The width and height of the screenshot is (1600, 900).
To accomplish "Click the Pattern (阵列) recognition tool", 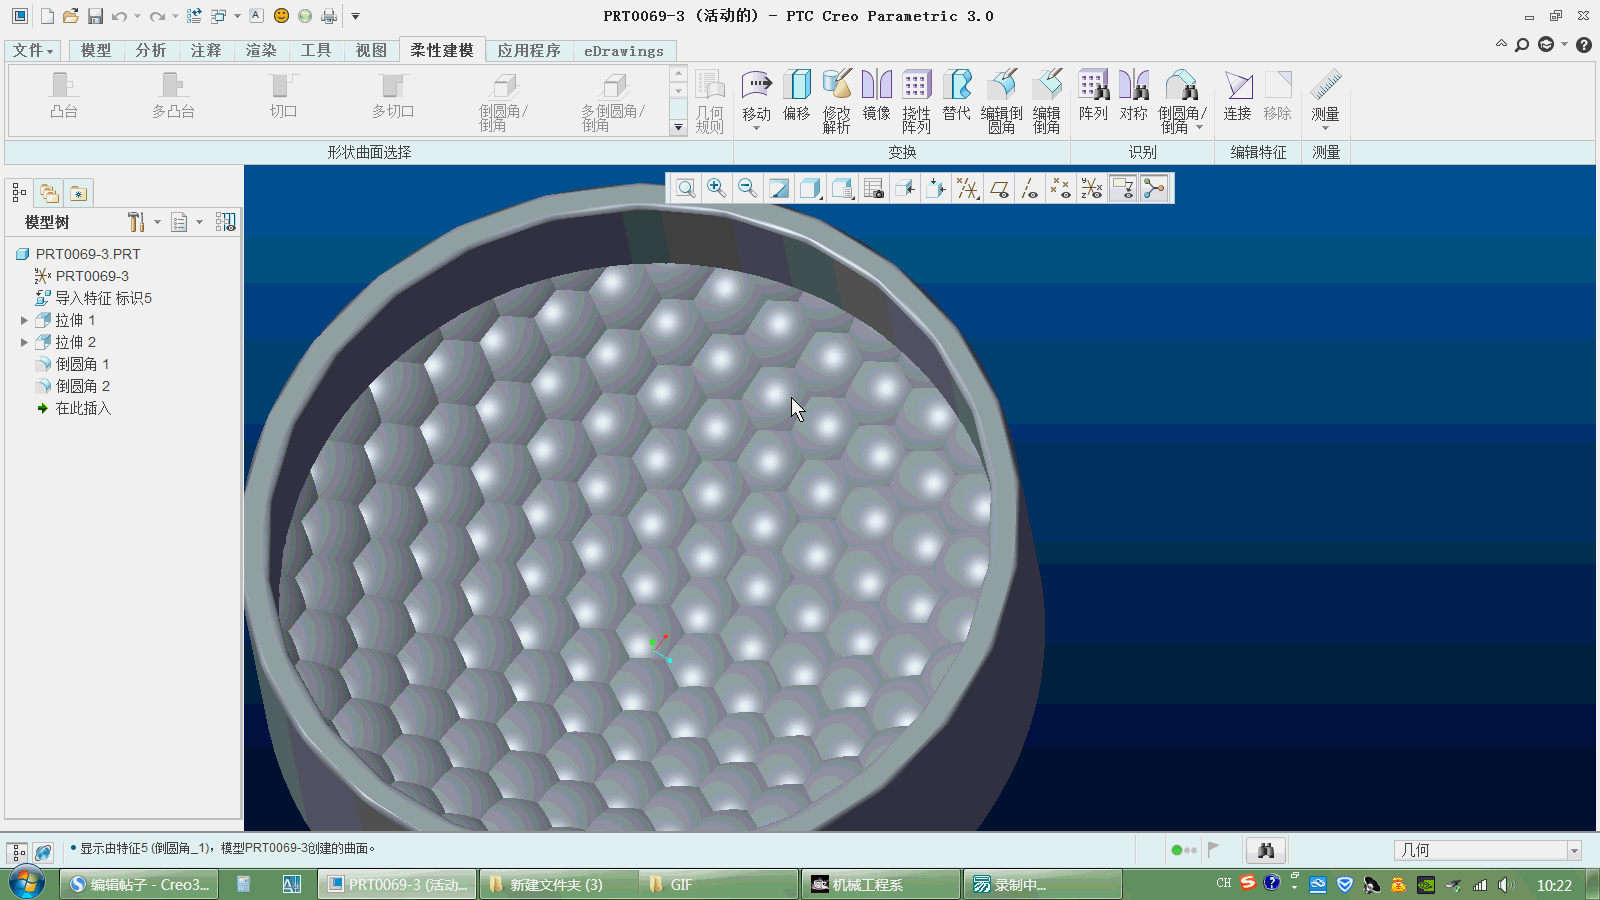I will point(1094,96).
